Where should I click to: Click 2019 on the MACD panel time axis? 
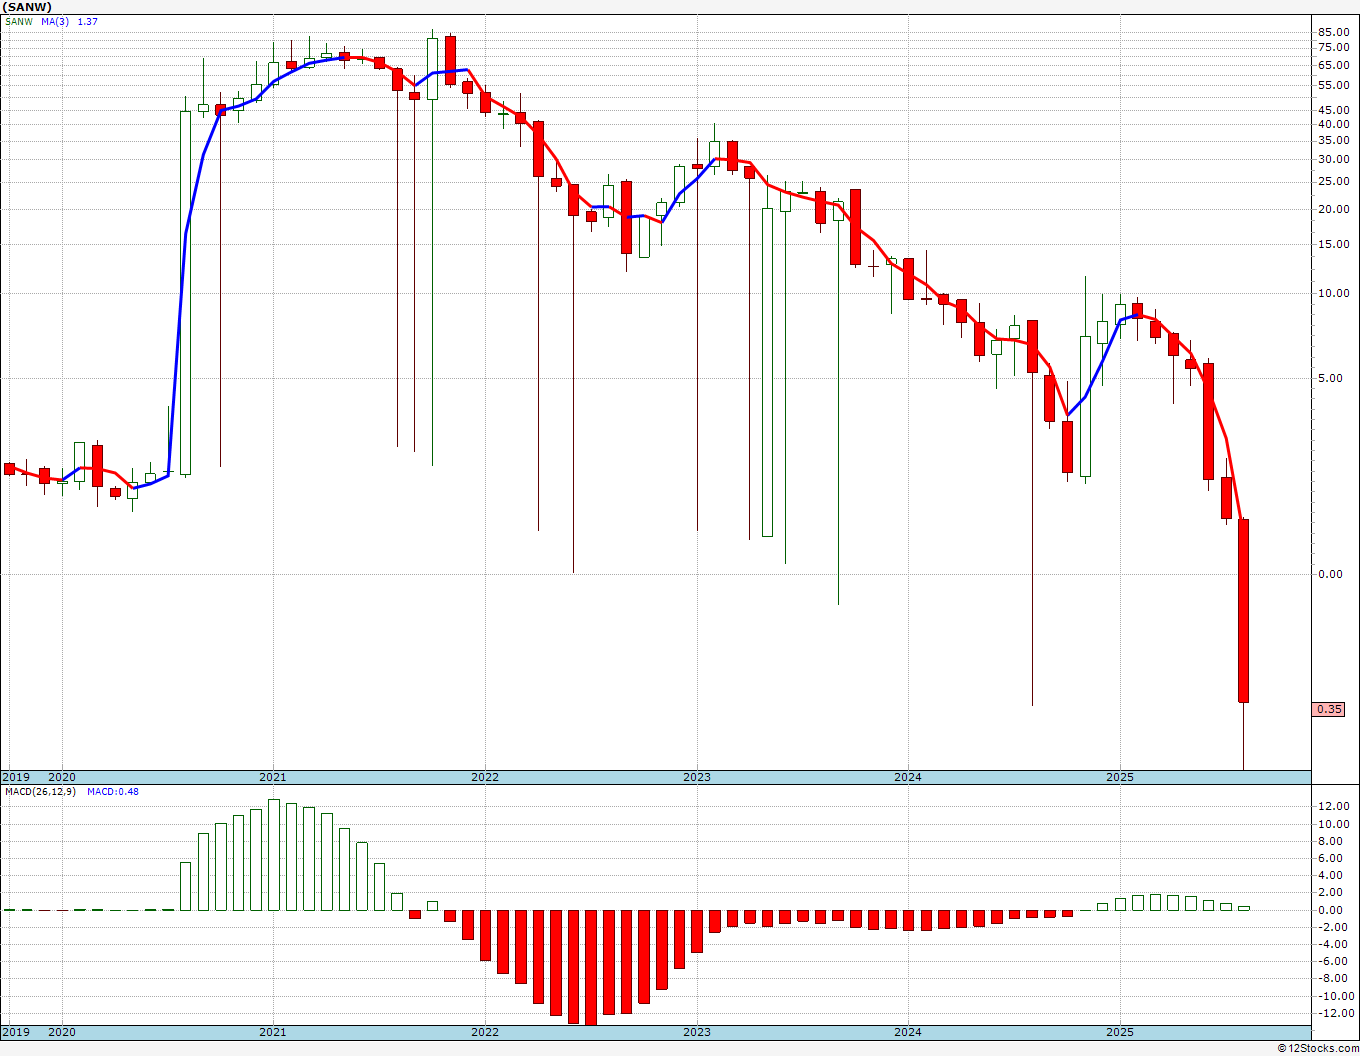click(15, 1032)
